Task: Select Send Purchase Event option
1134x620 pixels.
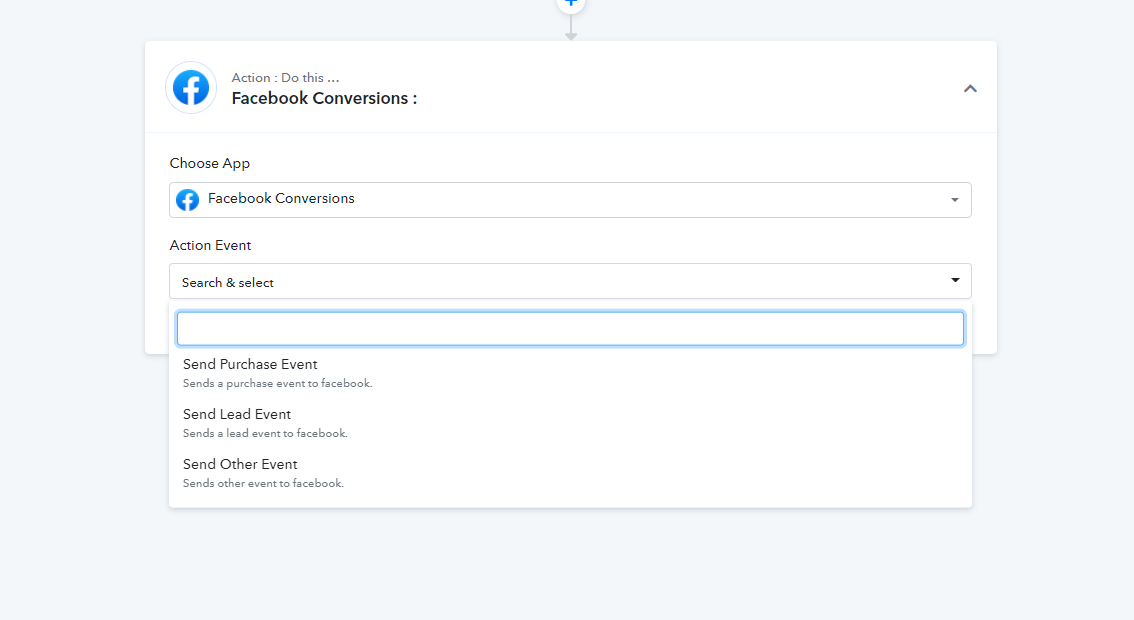Action: pos(570,373)
